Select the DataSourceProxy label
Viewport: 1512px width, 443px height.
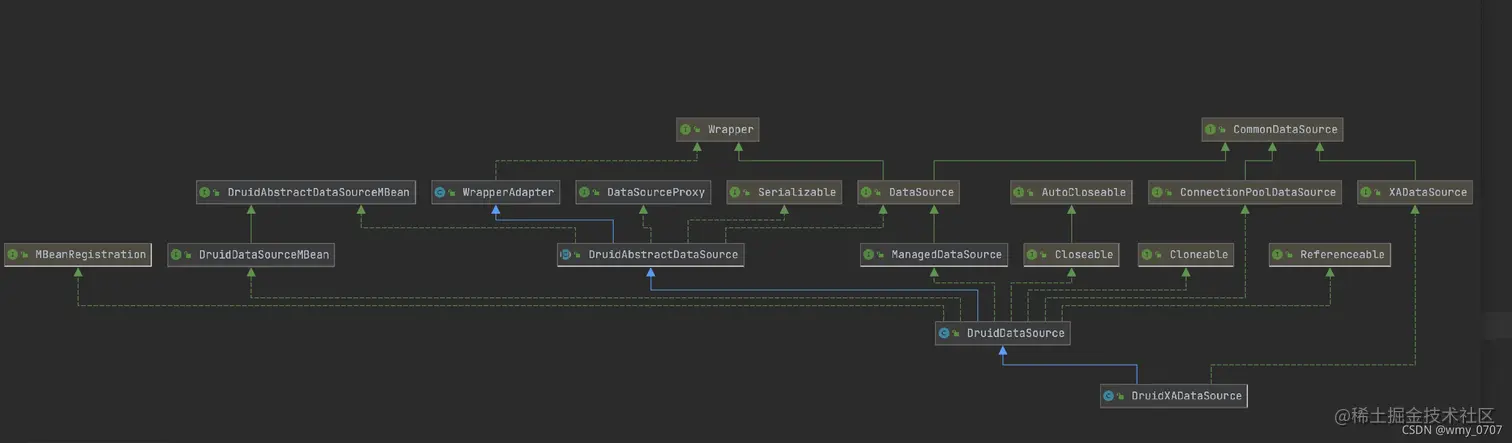coord(656,192)
